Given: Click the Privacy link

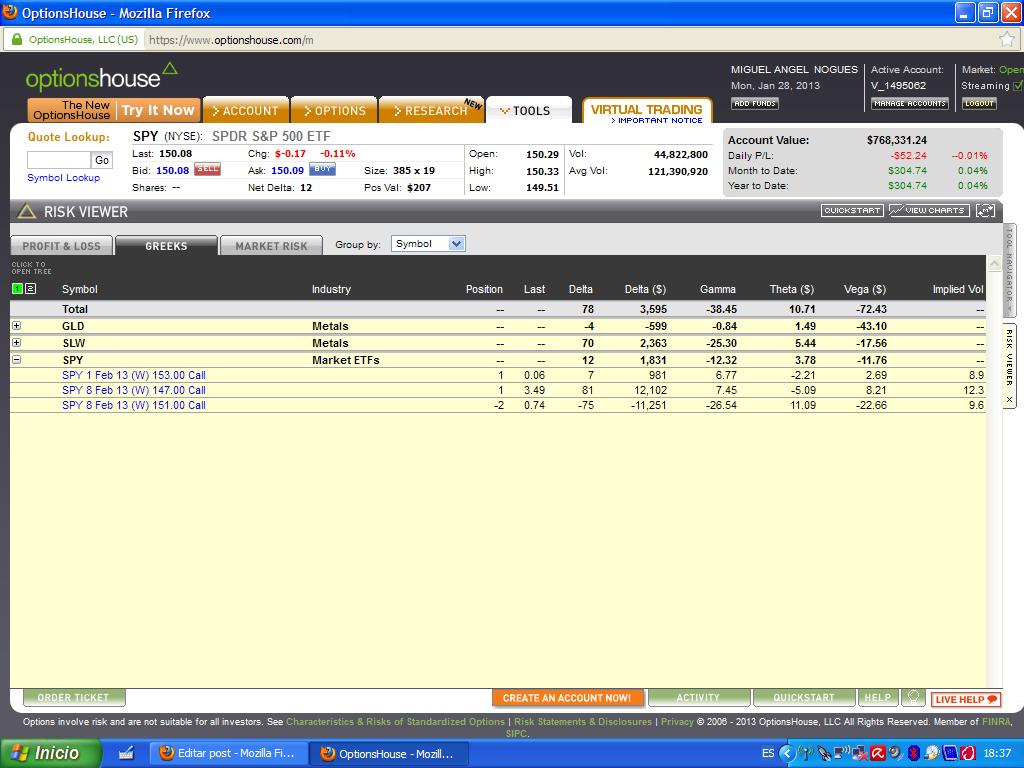Looking at the screenshot, I should (677, 722).
